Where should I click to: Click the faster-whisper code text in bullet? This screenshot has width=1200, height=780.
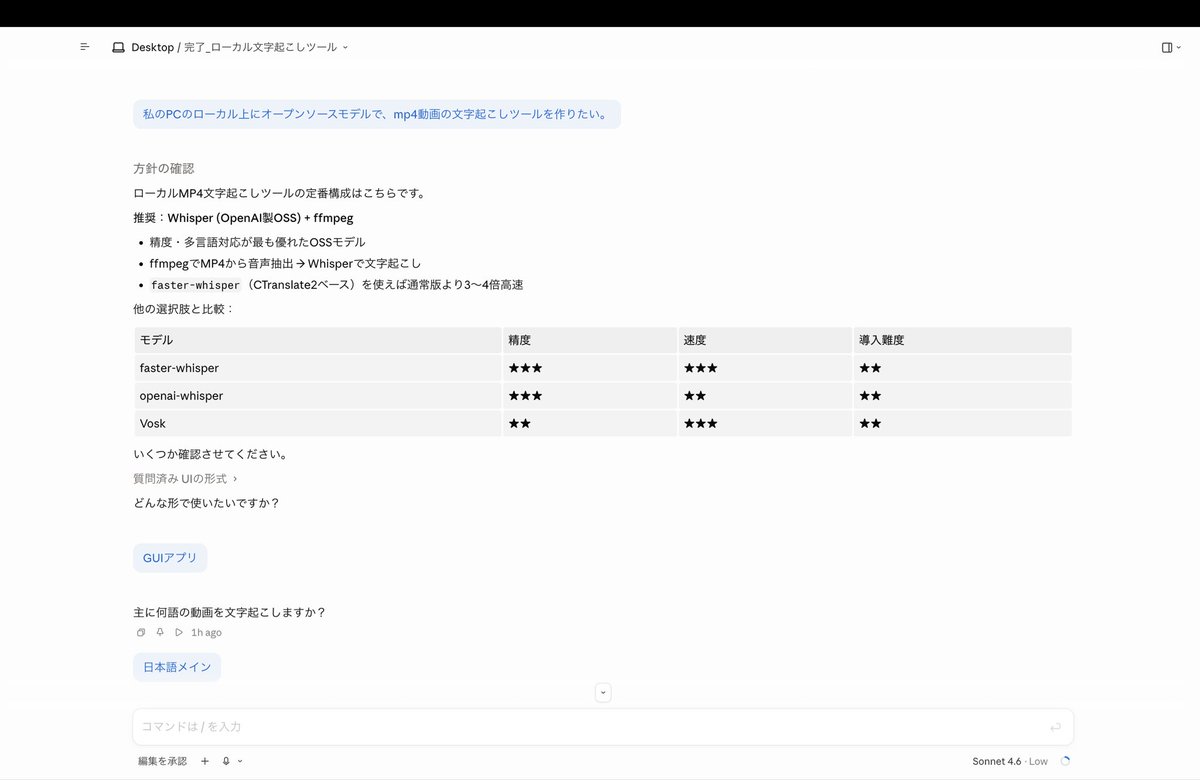pyautogui.click(x=195, y=285)
